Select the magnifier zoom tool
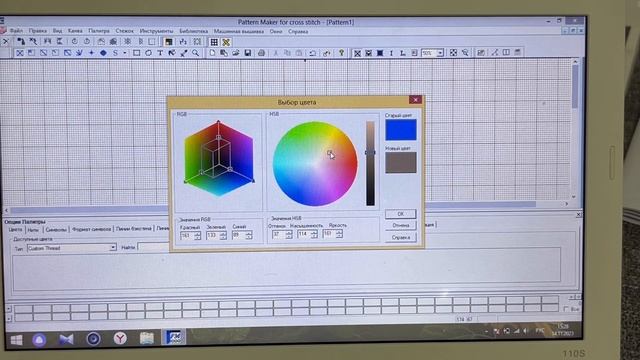This screenshot has height=360, width=640. (196, 53)
